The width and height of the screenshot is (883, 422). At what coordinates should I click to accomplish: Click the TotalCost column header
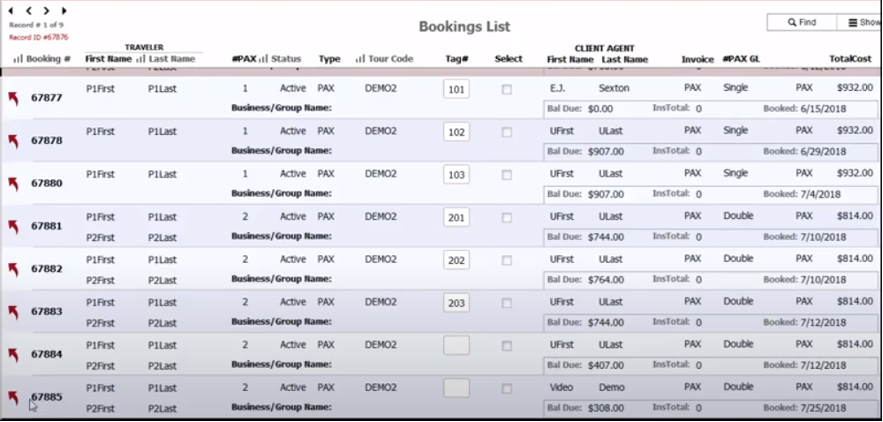[850, 59]
